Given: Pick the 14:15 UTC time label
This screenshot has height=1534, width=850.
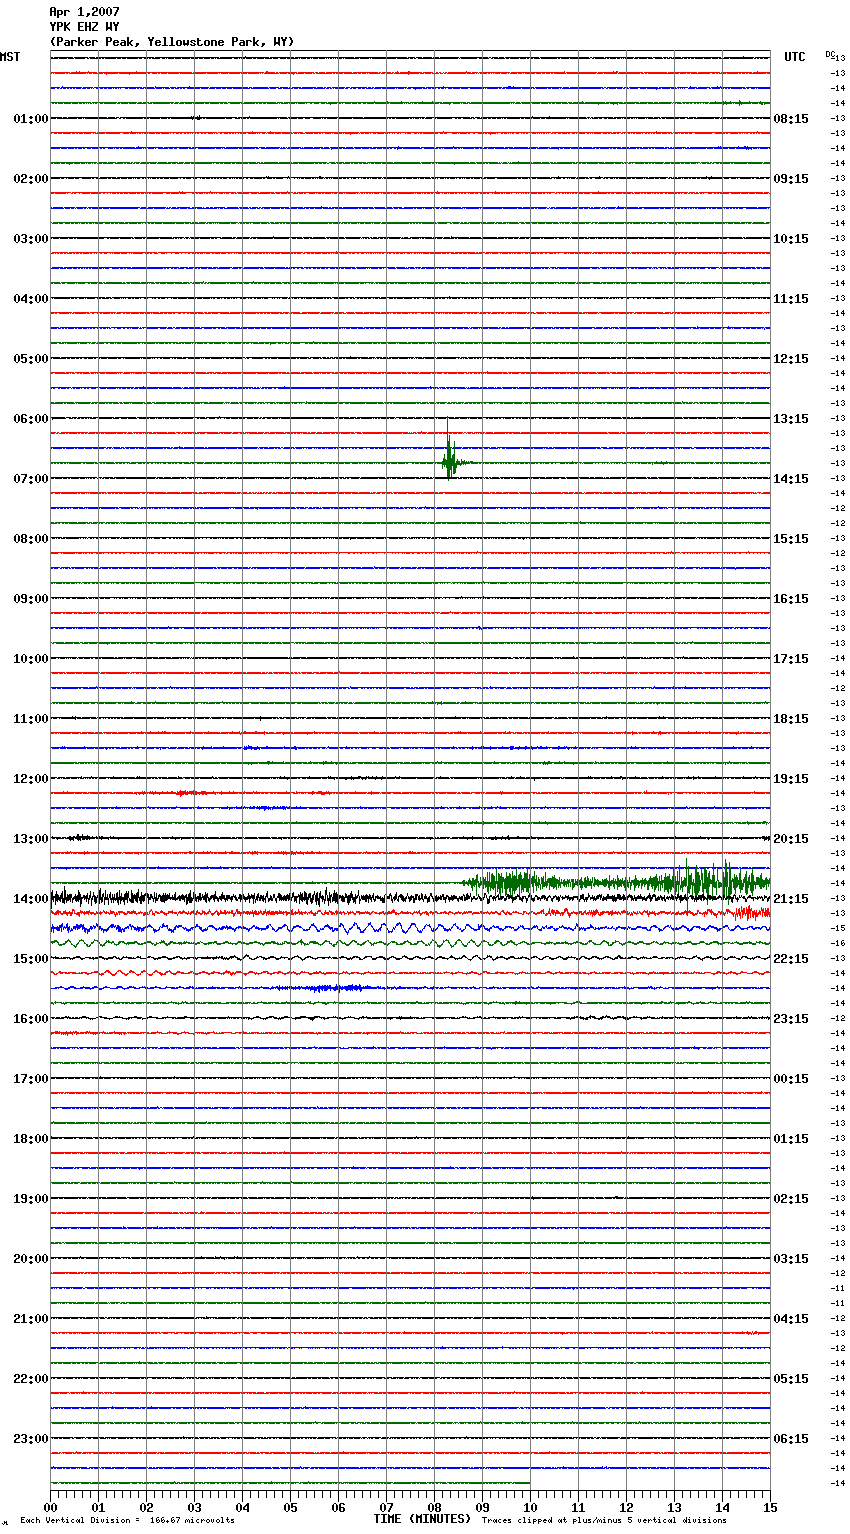Looking at the screenshot, I should pos(791,479).
